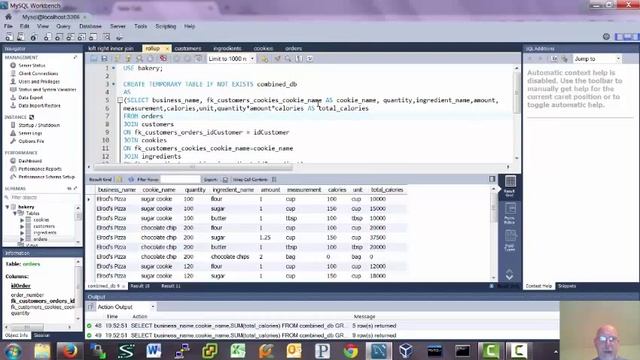Switch to the orders query tab
The image size is (640, 360).
[x=293, y=48]
